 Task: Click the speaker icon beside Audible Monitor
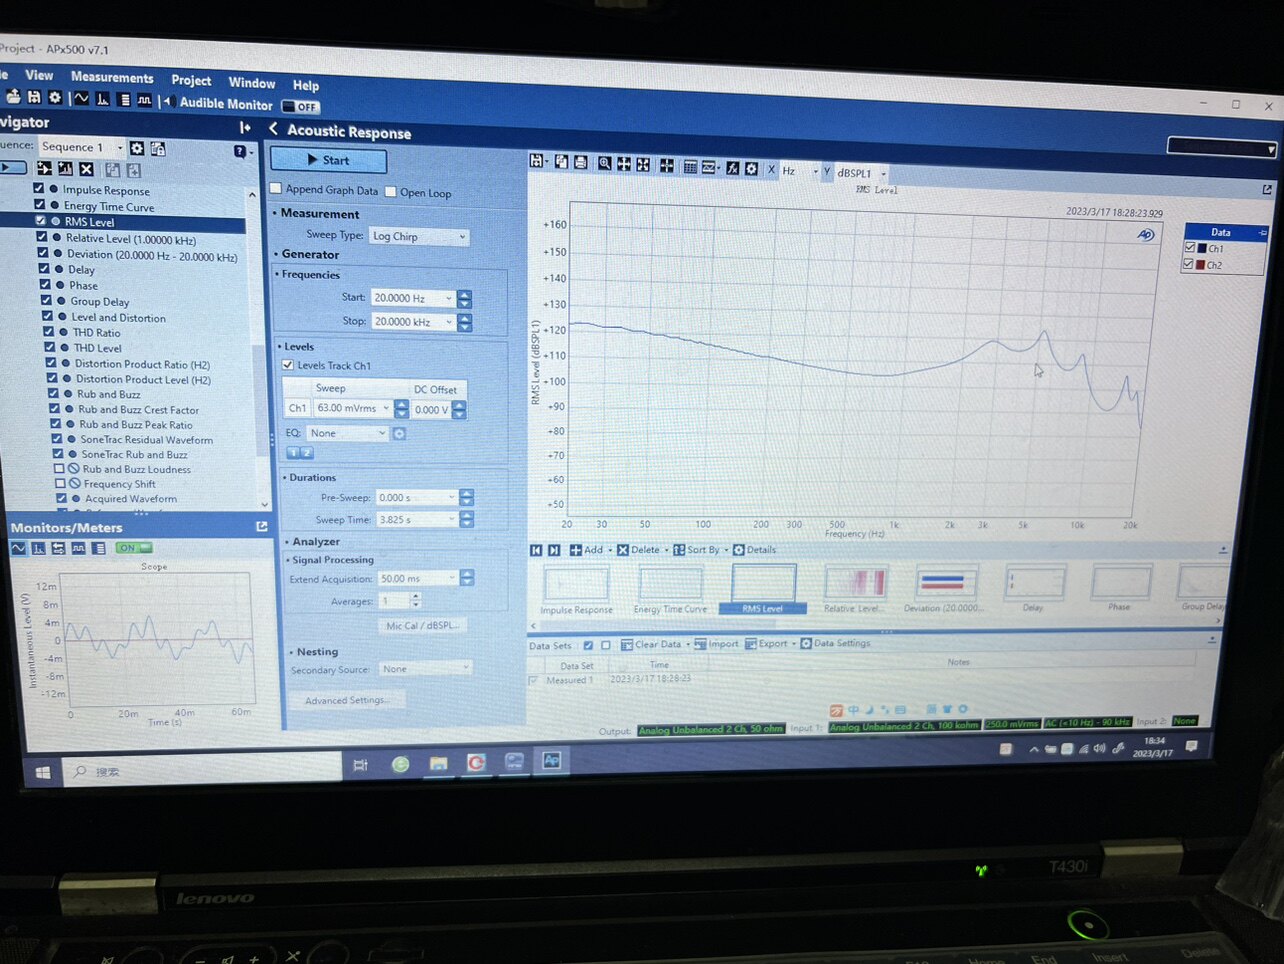[169, 101]
